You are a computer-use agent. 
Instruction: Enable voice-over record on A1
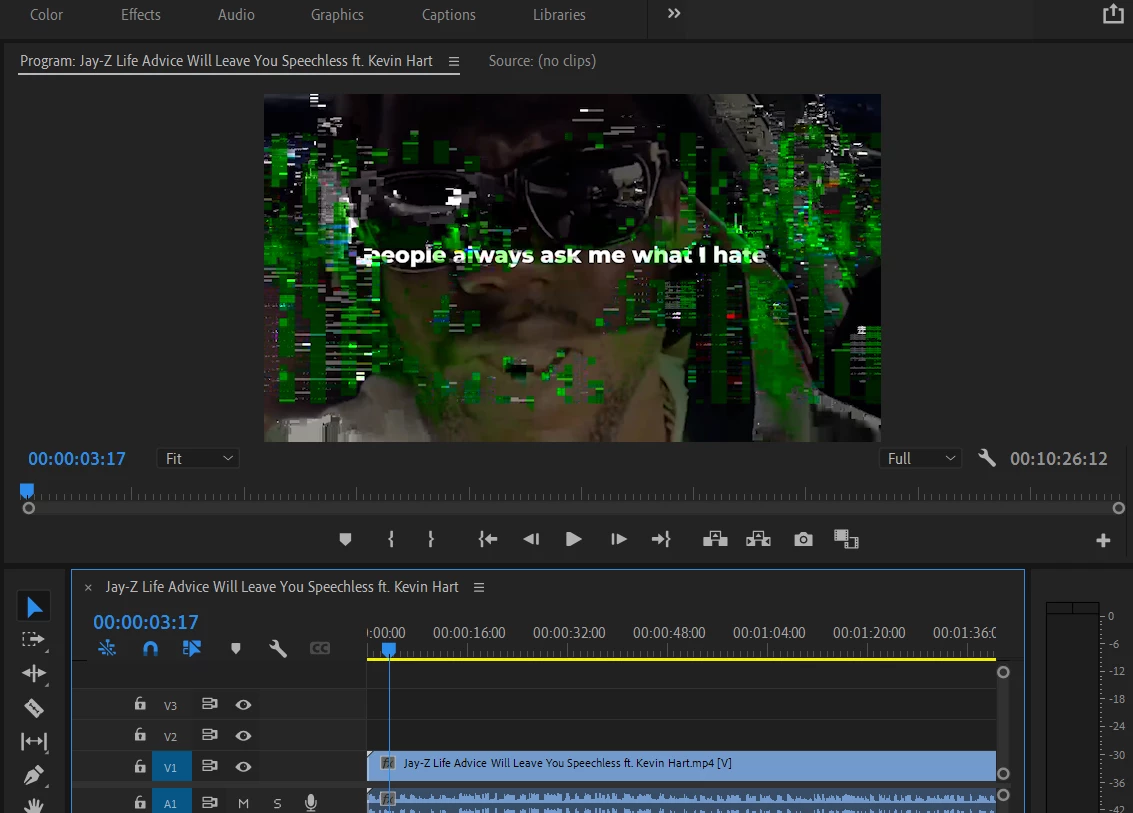tap(311, 803)
